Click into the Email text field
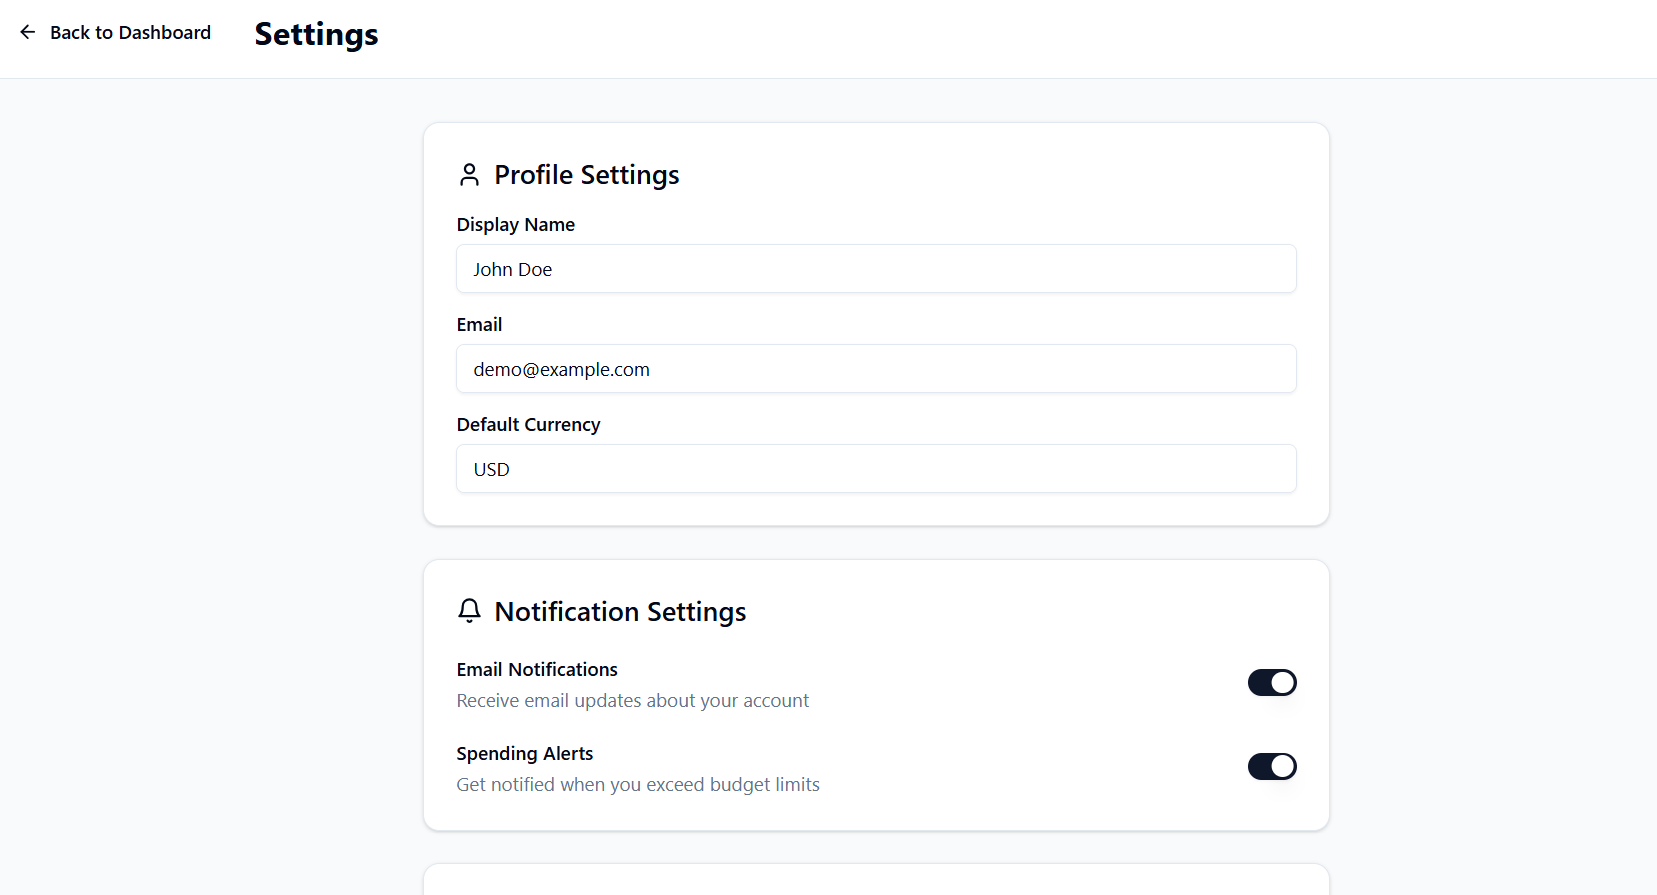Viewport: 1657px width, 895px height. pos(876,369)
